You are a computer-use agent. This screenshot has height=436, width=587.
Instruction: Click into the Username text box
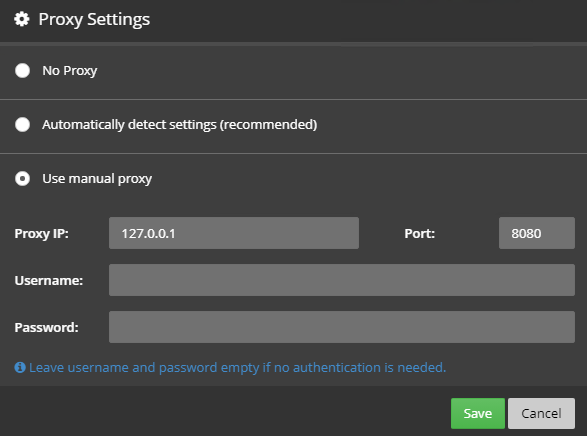point(342,280)
